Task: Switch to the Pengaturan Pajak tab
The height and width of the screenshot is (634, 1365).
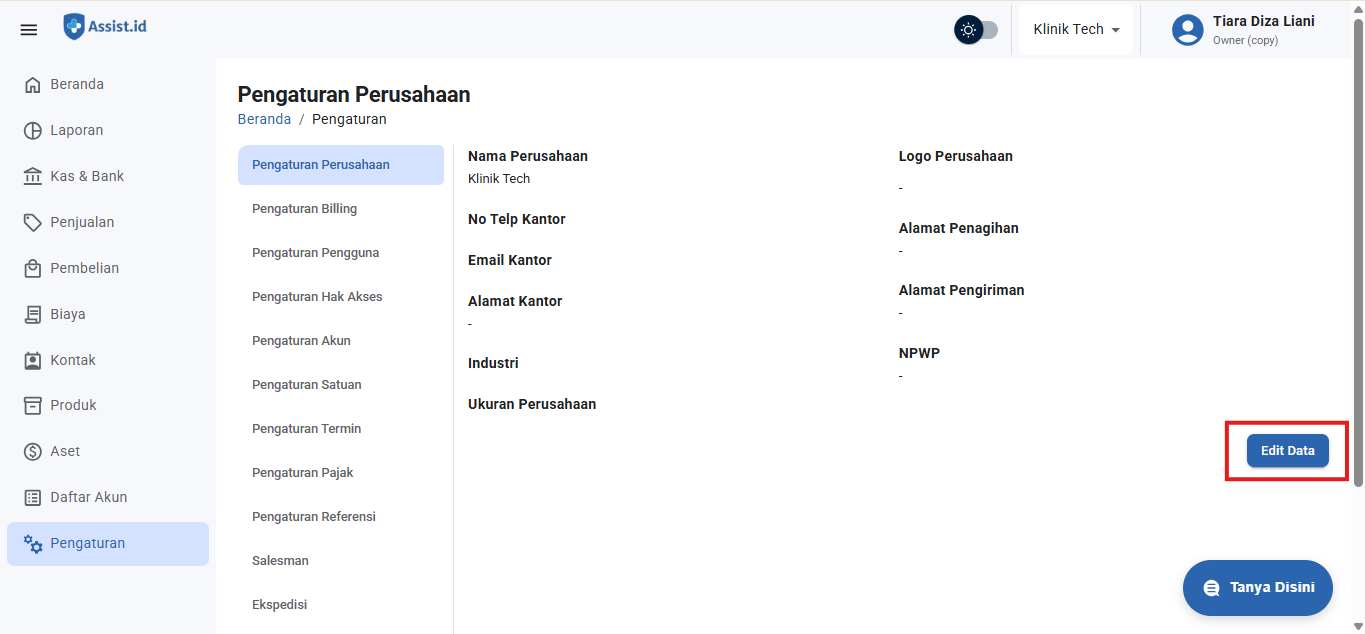Action: 302,473
